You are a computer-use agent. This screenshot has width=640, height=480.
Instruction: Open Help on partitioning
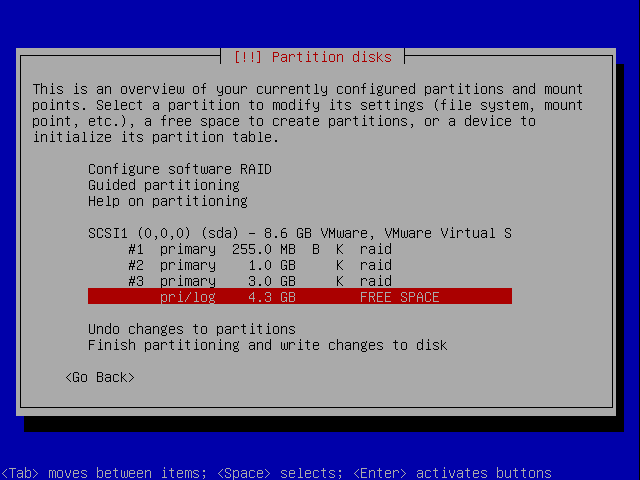(x=168, y=201)
